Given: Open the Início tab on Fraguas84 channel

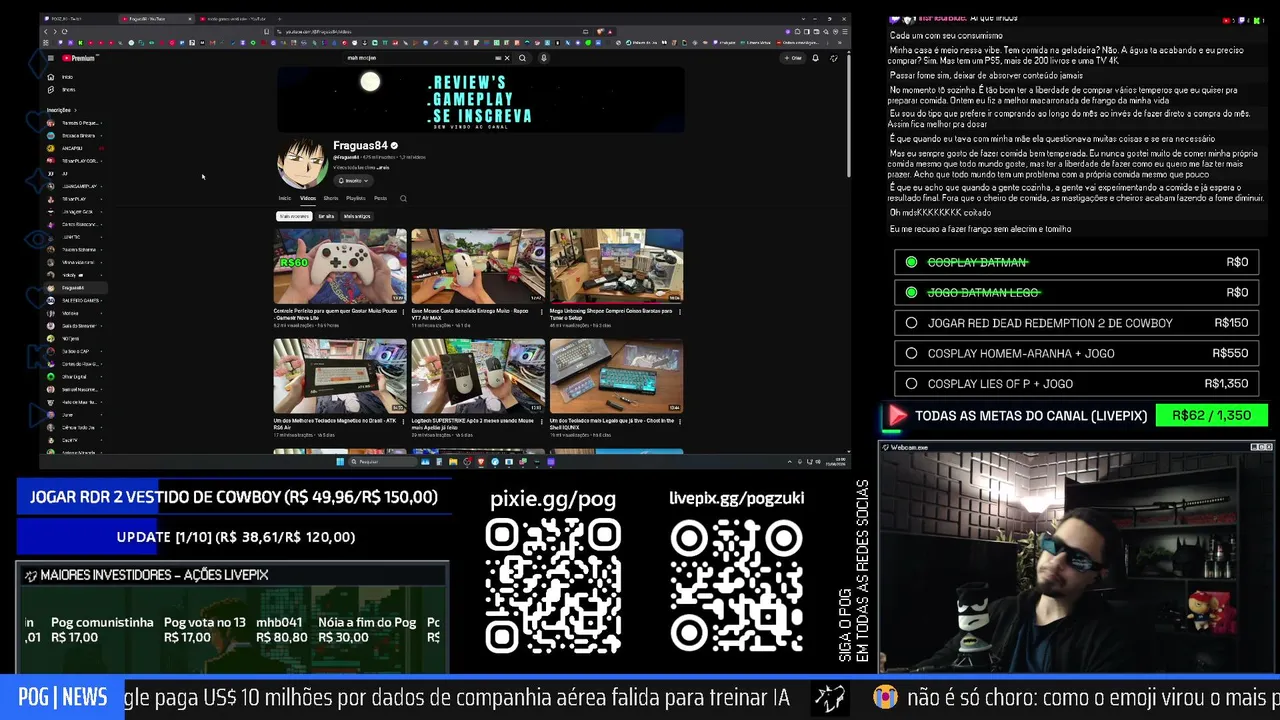Looking at the screenshot, I should (285, 198).
